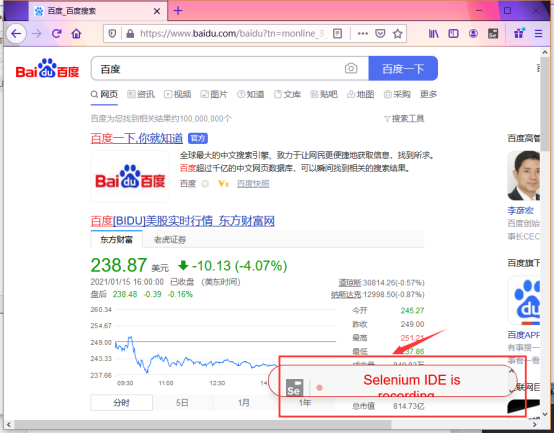Image resolution: width=554 pixels, height=433 pixels.
Task: Switch to 图片 search category
Action: pos(214,94)
